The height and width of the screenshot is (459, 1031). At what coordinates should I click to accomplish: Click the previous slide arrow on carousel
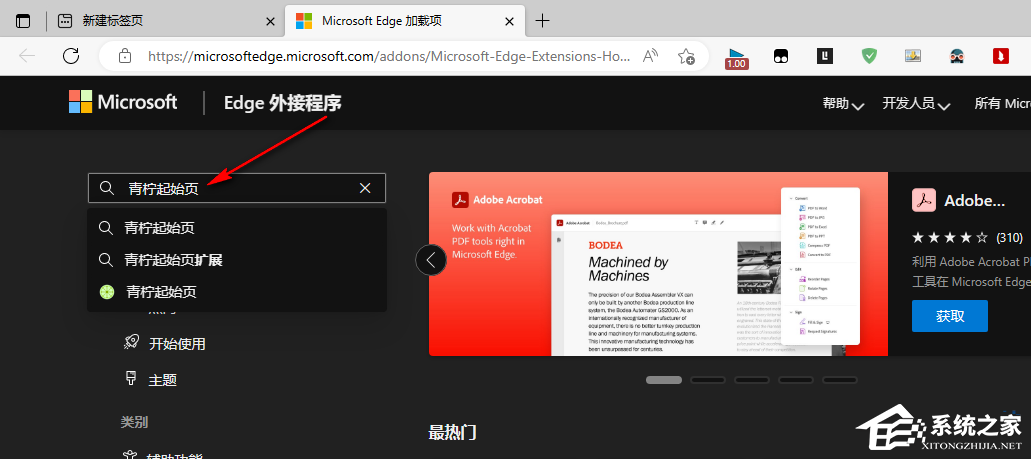(431, 260)
